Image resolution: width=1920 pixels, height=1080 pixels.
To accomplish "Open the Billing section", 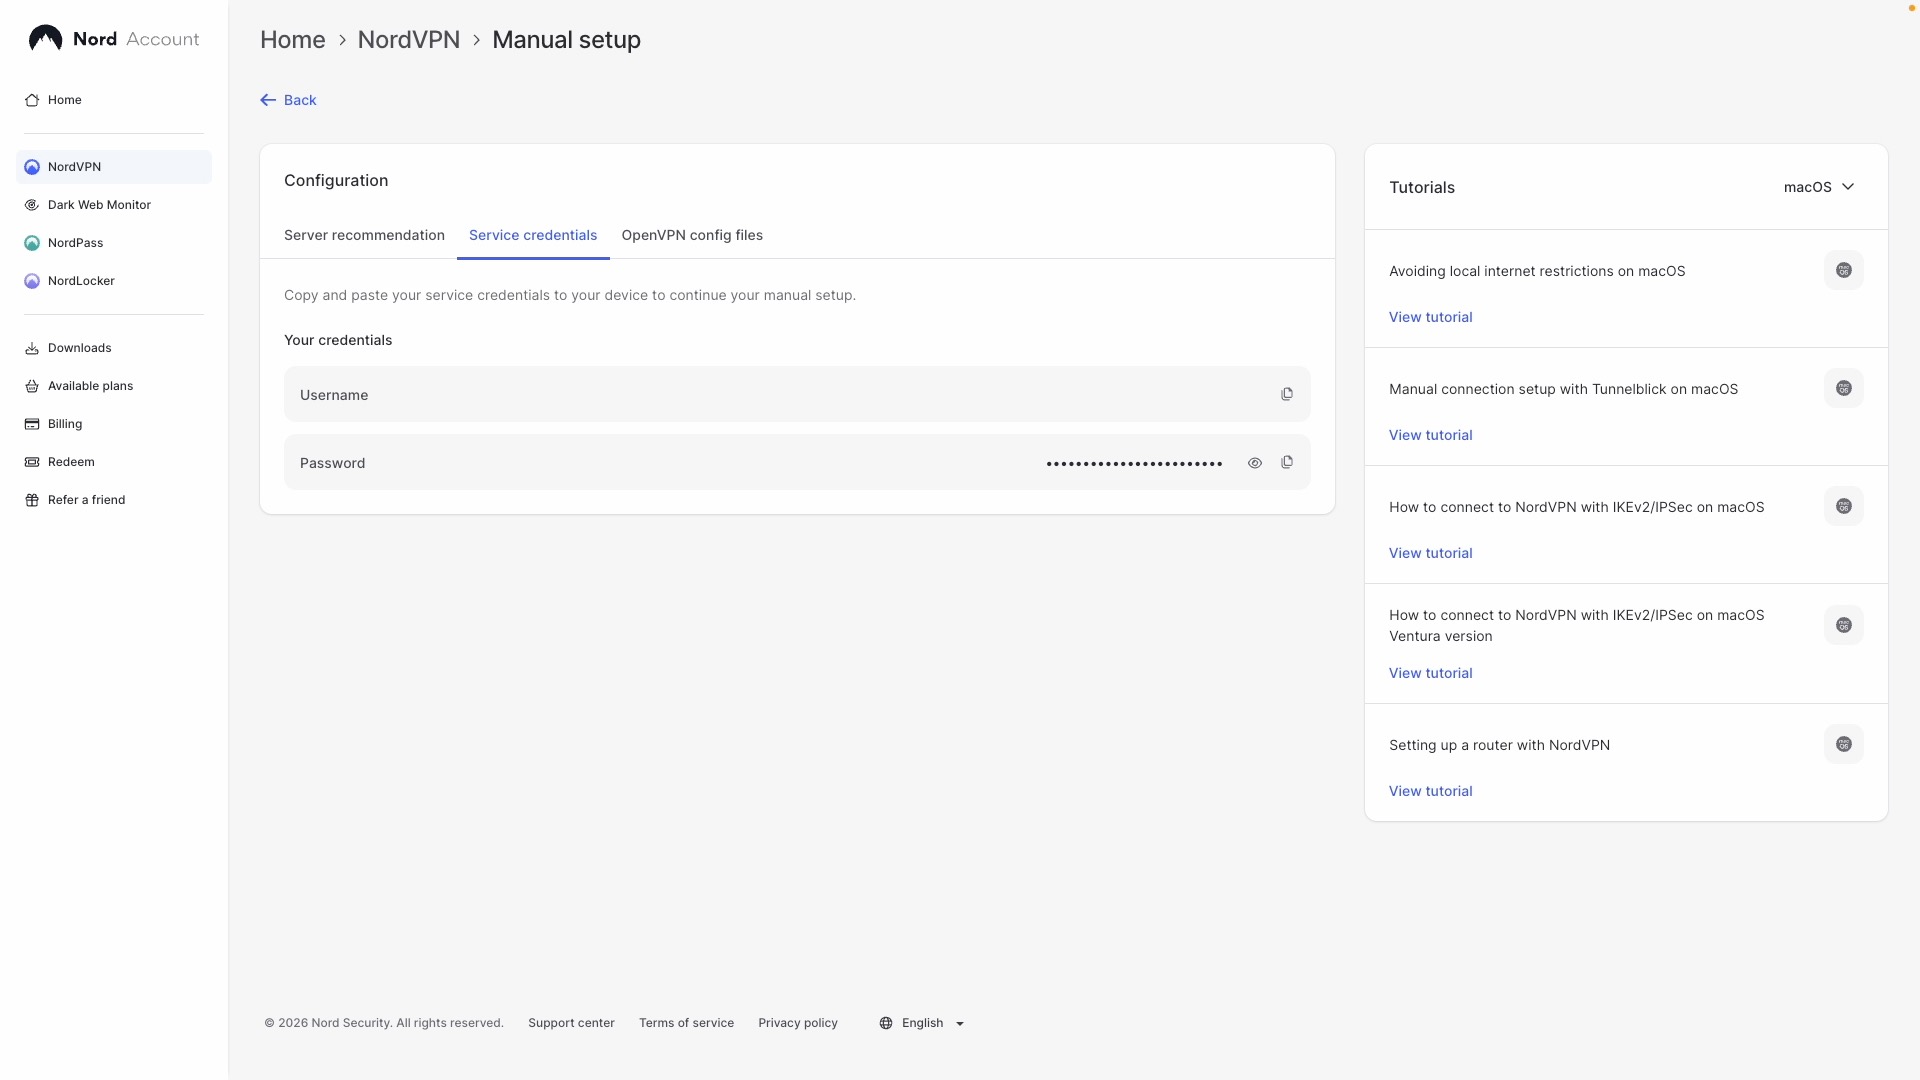I will click(x=65, y=424).
